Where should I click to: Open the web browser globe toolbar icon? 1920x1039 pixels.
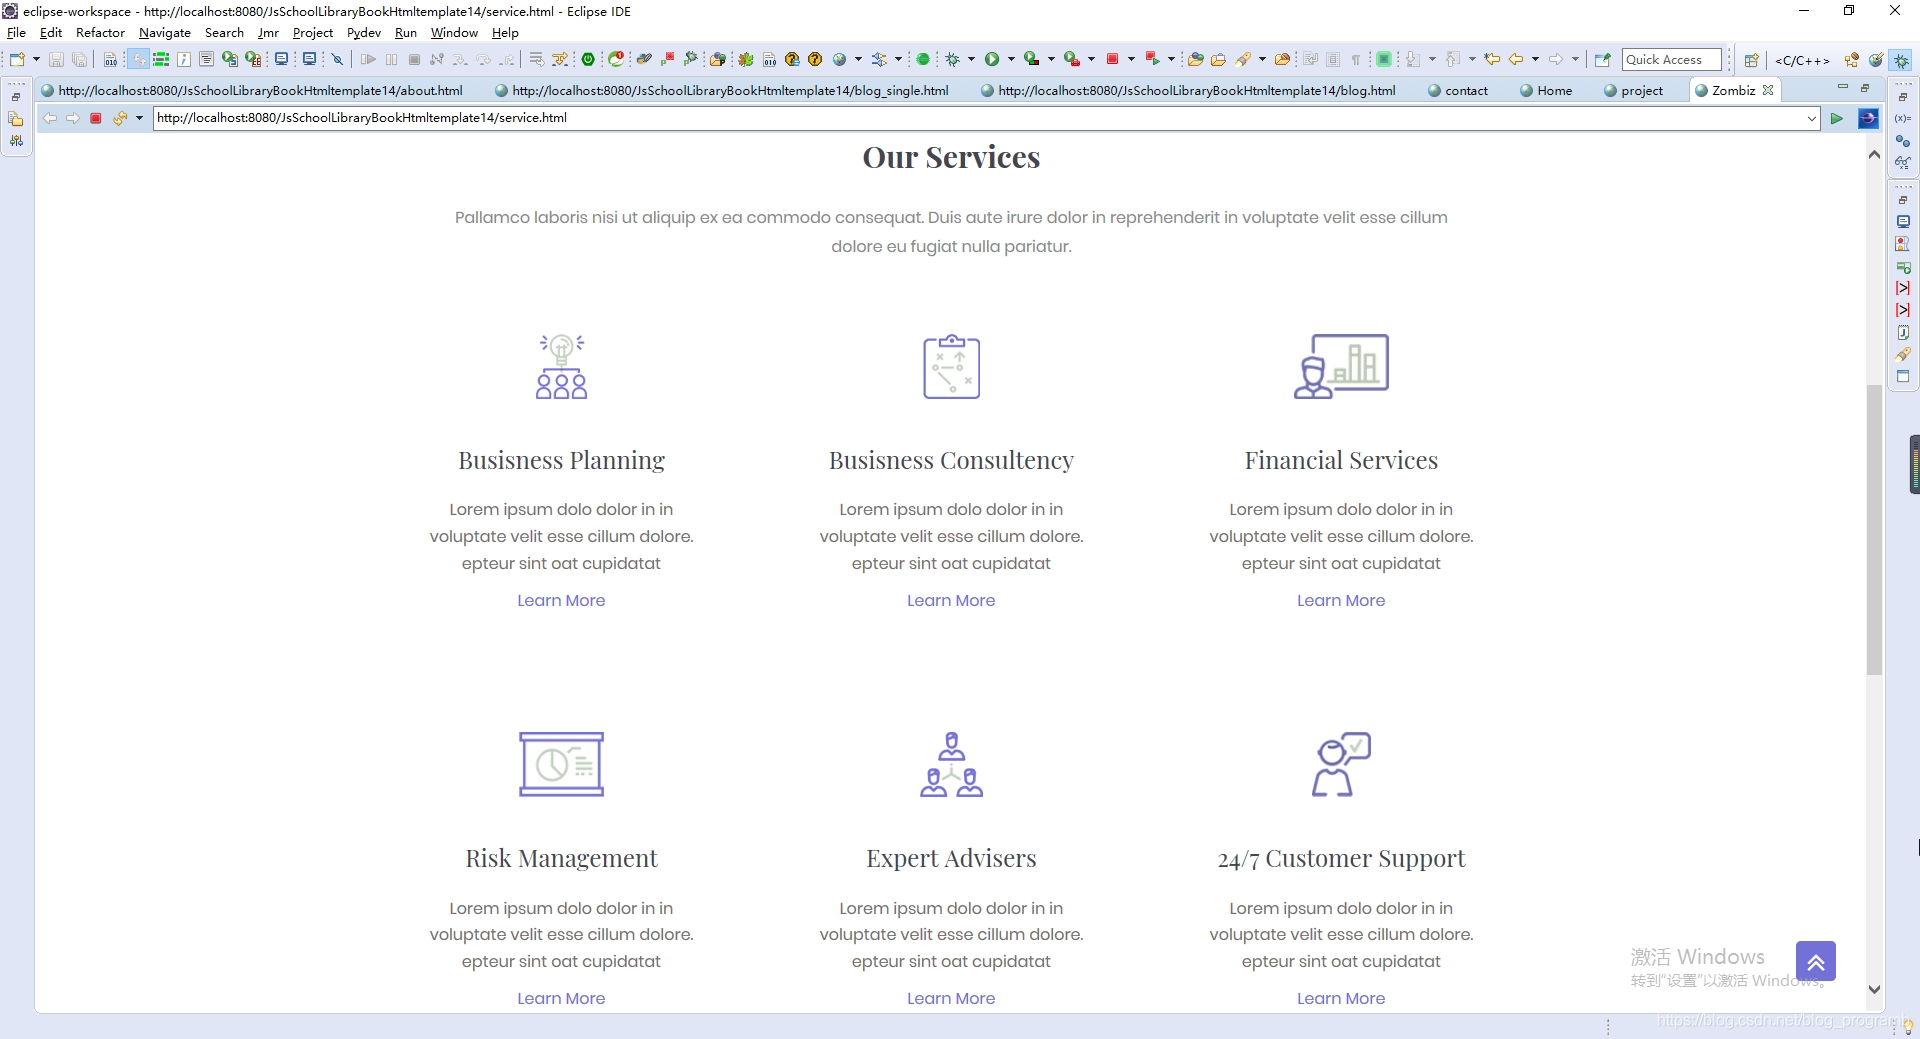[840, 59]
